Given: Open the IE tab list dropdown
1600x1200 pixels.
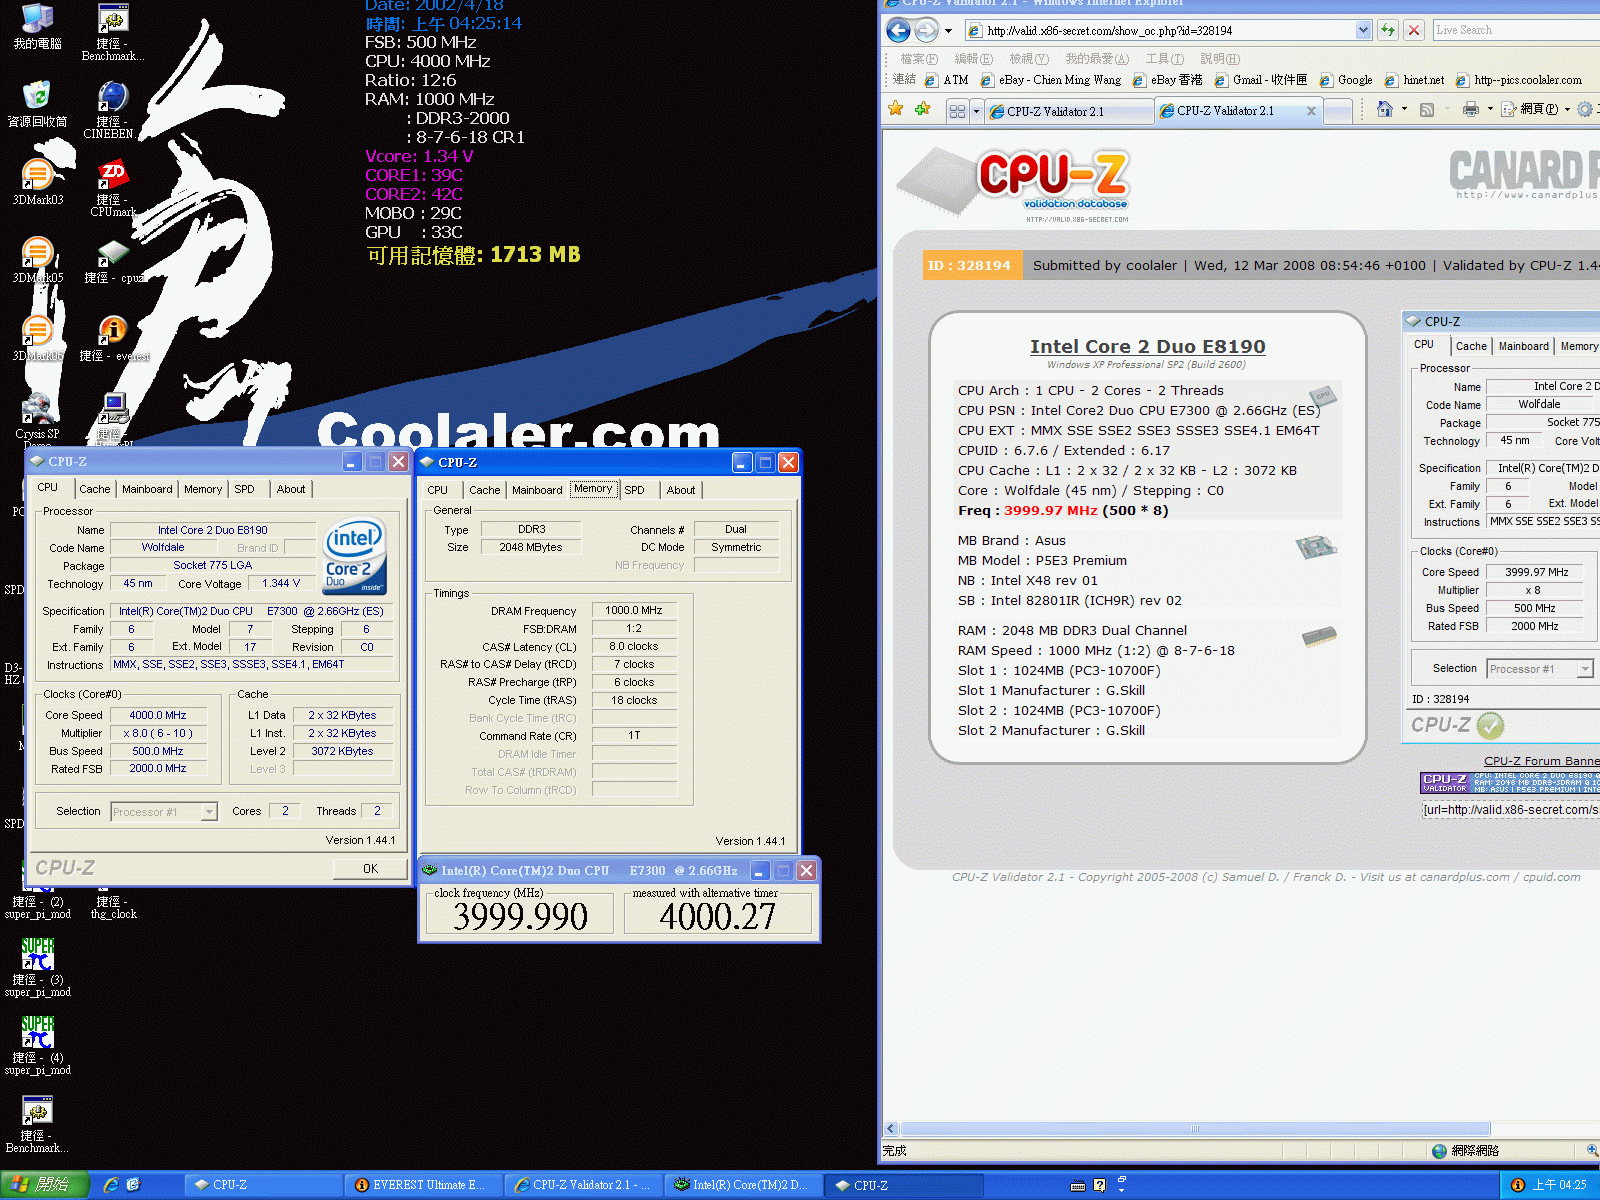Looking at the screenshot, I should (x=977, y=111).
